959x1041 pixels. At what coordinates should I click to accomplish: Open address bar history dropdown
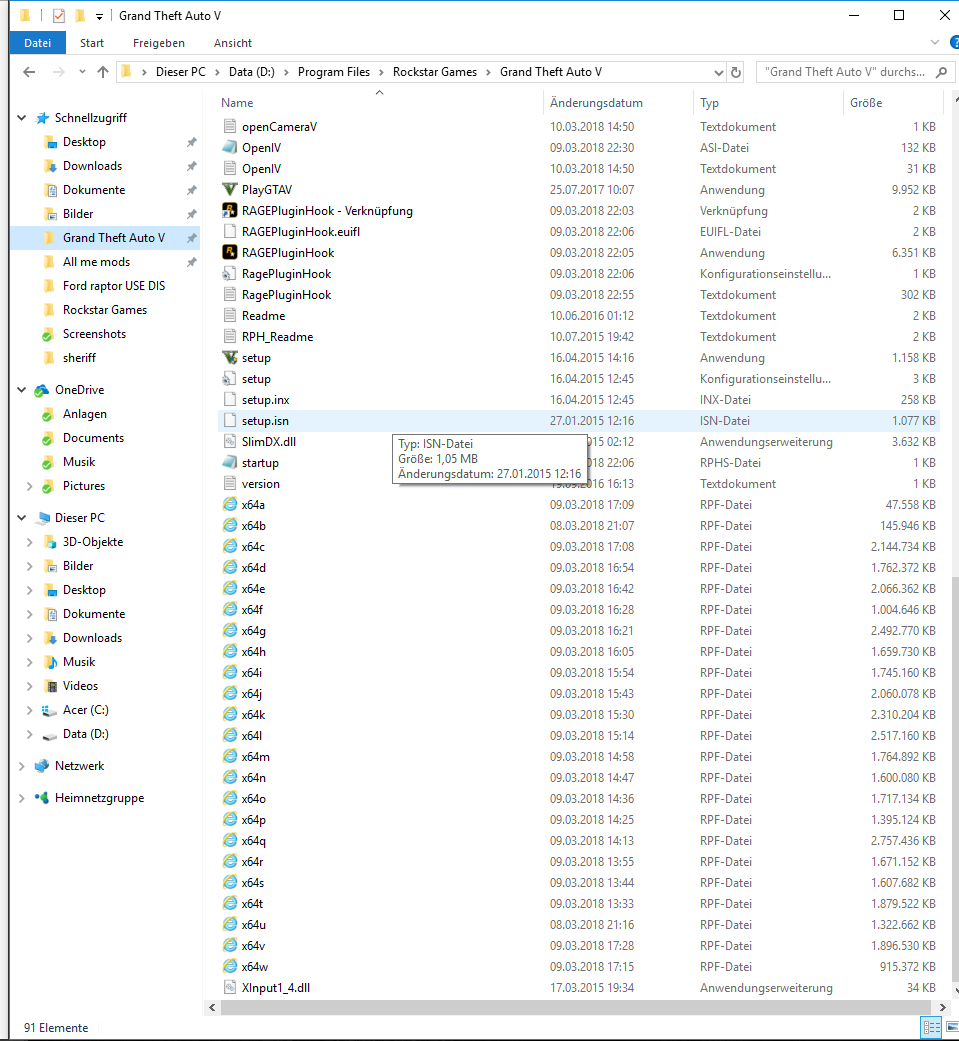(x=719, y=72)
